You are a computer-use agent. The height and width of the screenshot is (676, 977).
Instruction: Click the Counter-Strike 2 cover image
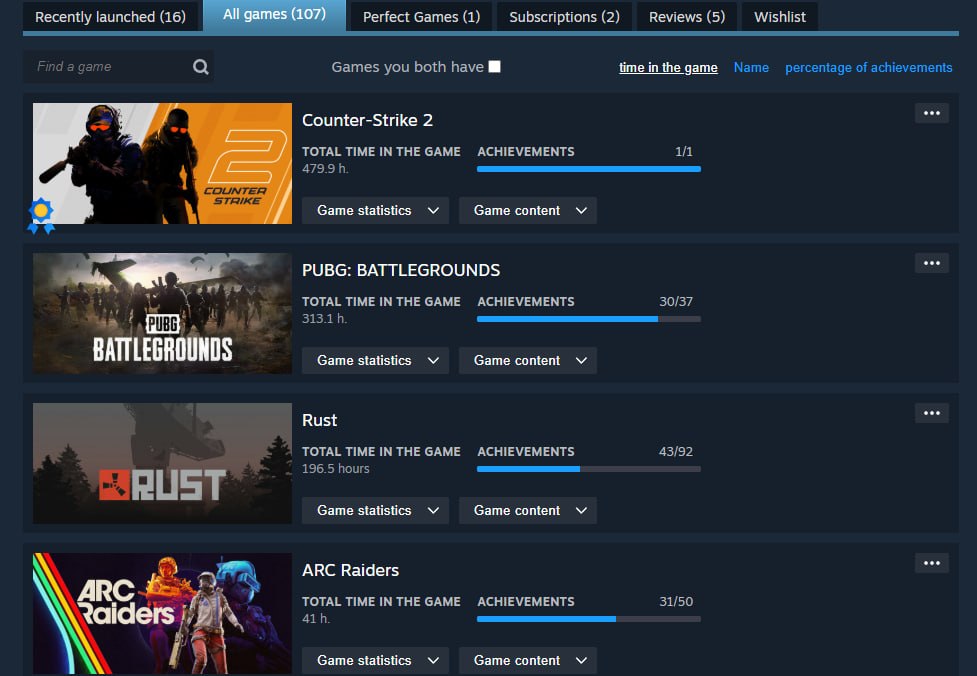click(x=162, y=163)
